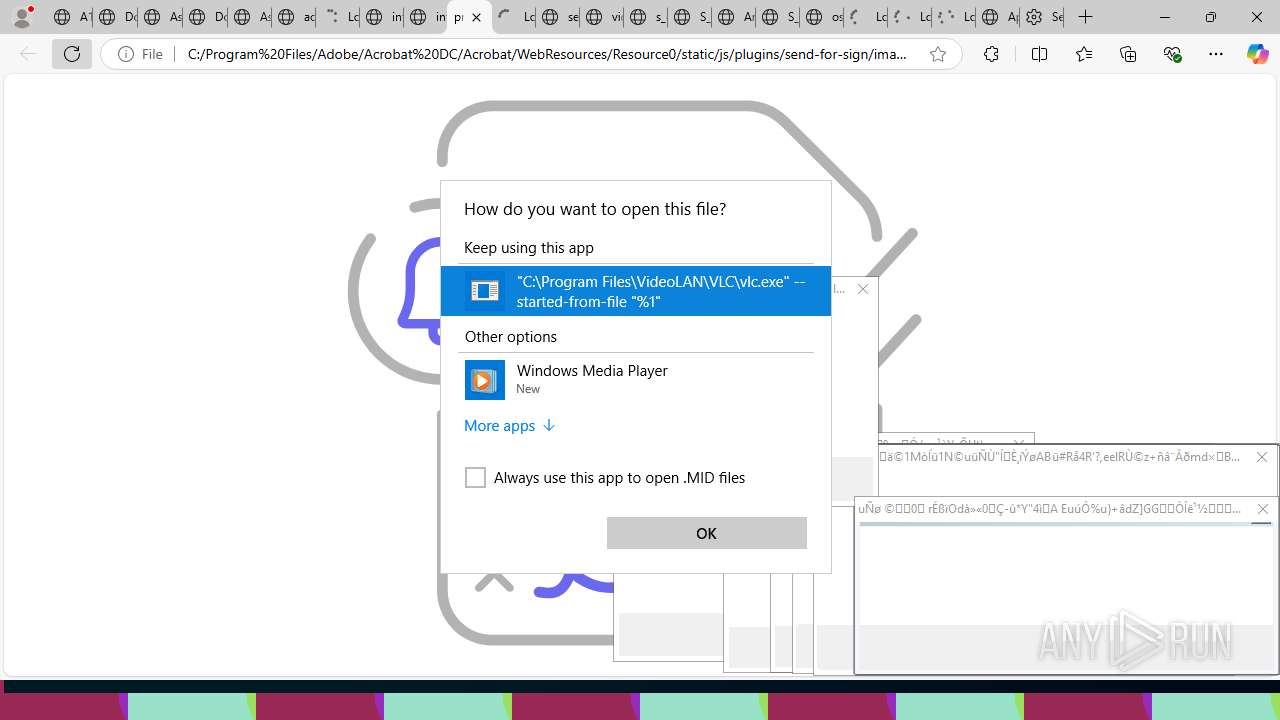The image size is (1280, 720).
Task: Close the active browser tab
Action: click(x=477, y=17)
